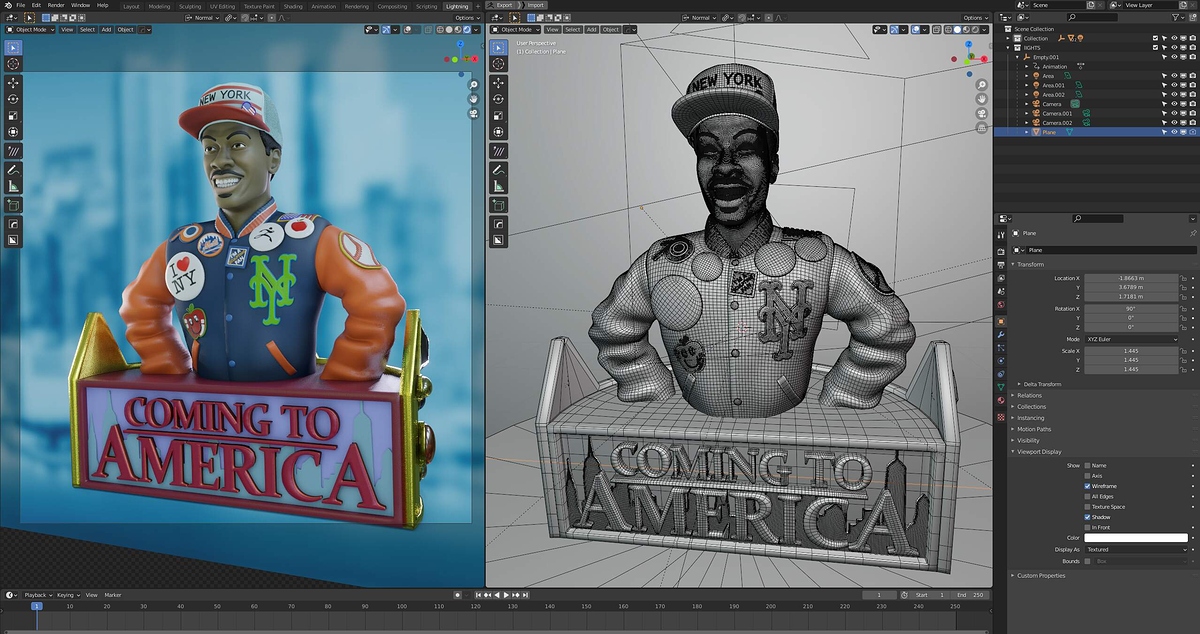Open the File menu
1200x634 pixels.
pos(20,5)
